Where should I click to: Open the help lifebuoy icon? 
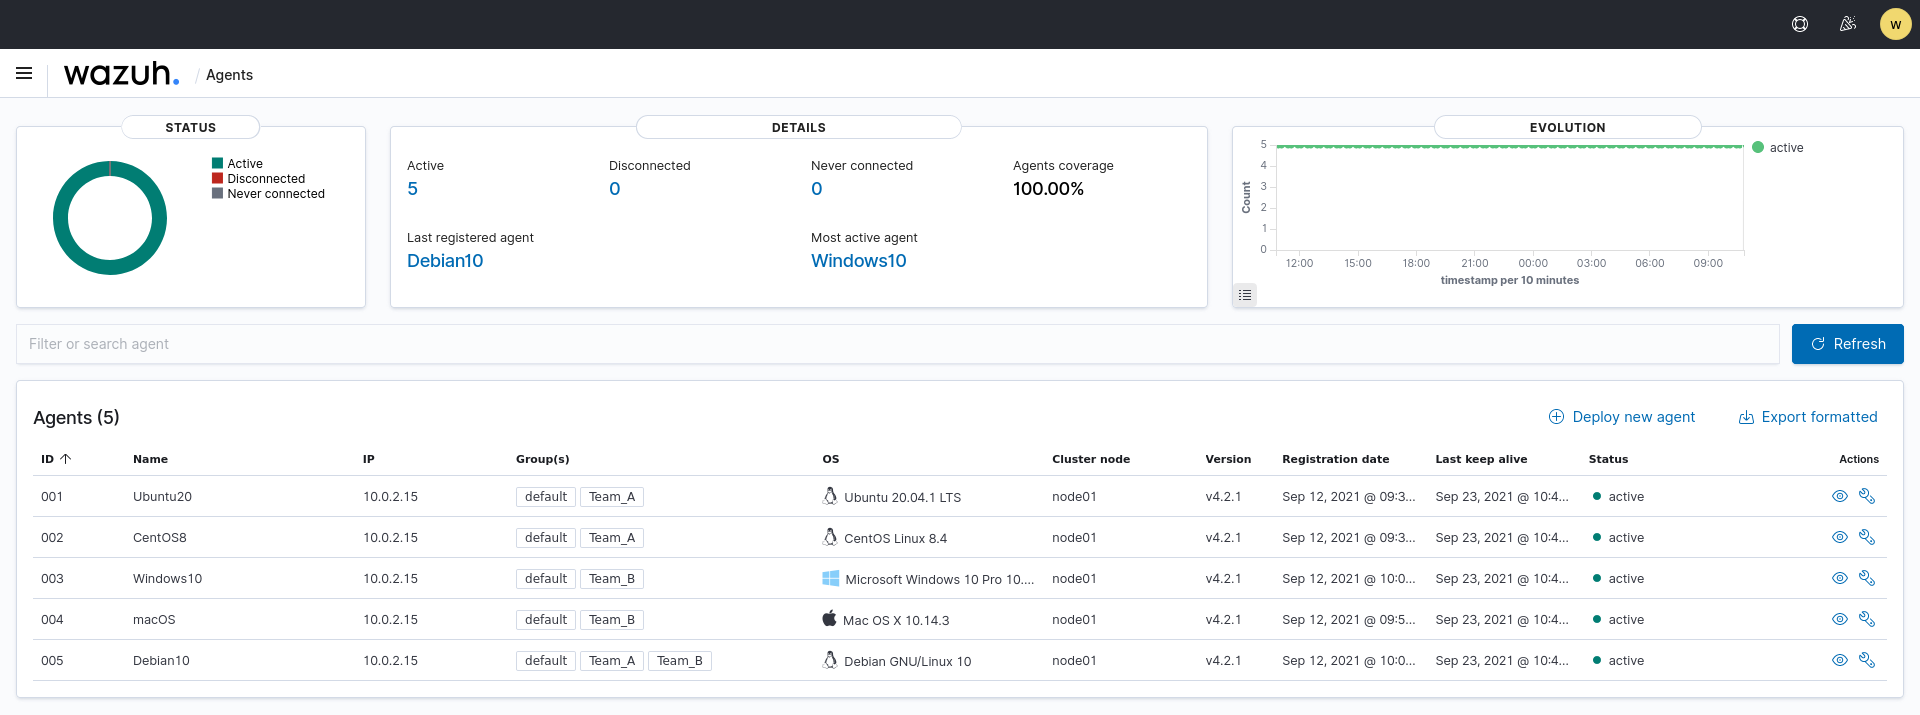(x=1800, y=24)
